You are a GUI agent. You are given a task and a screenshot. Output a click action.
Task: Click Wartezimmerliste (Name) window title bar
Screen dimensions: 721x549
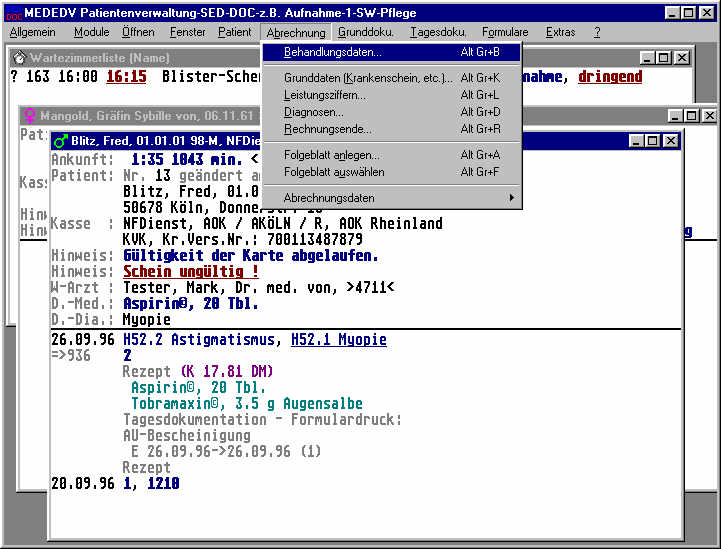point(100,57)
